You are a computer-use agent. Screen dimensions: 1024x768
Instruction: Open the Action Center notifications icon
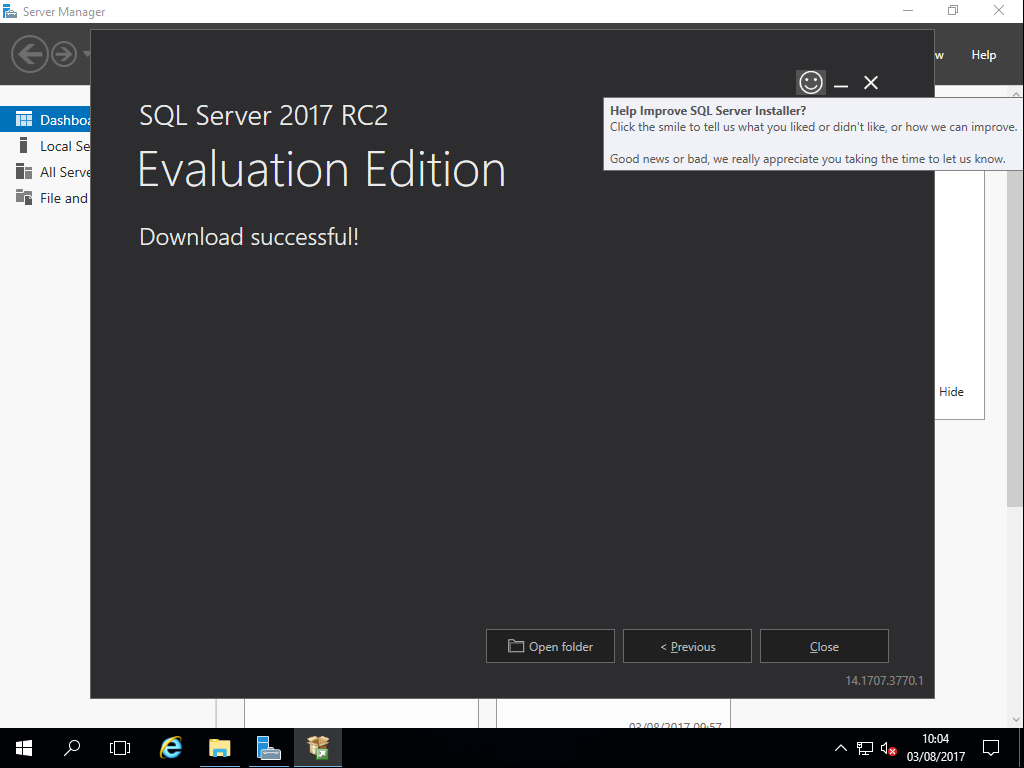click(x=991, y=747)
